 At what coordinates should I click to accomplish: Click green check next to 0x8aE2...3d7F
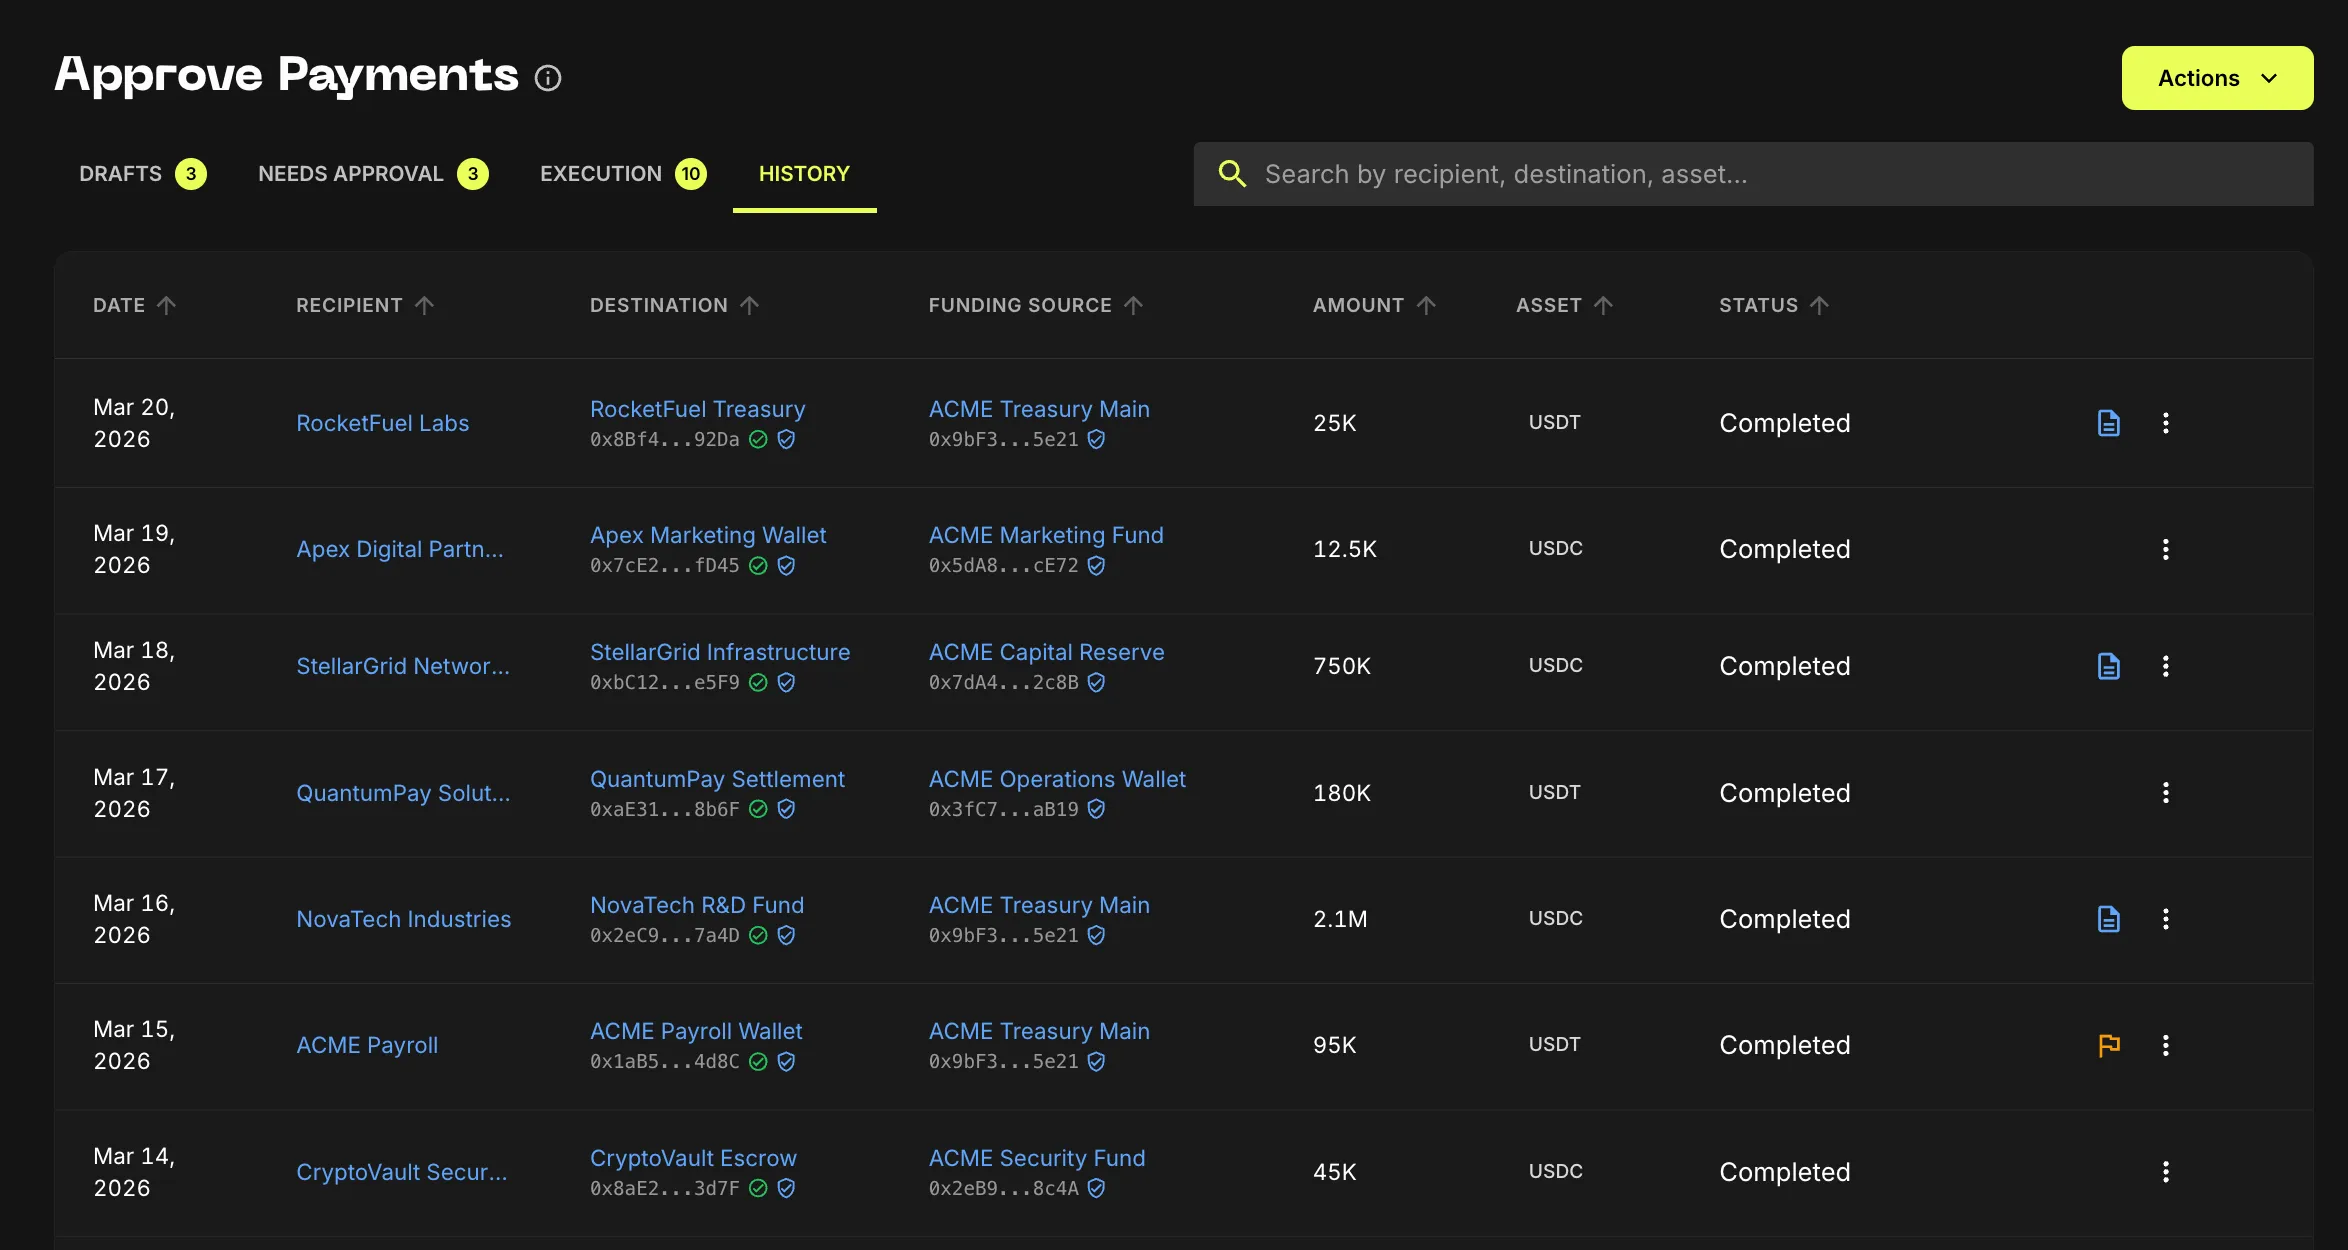[758, 1188]
